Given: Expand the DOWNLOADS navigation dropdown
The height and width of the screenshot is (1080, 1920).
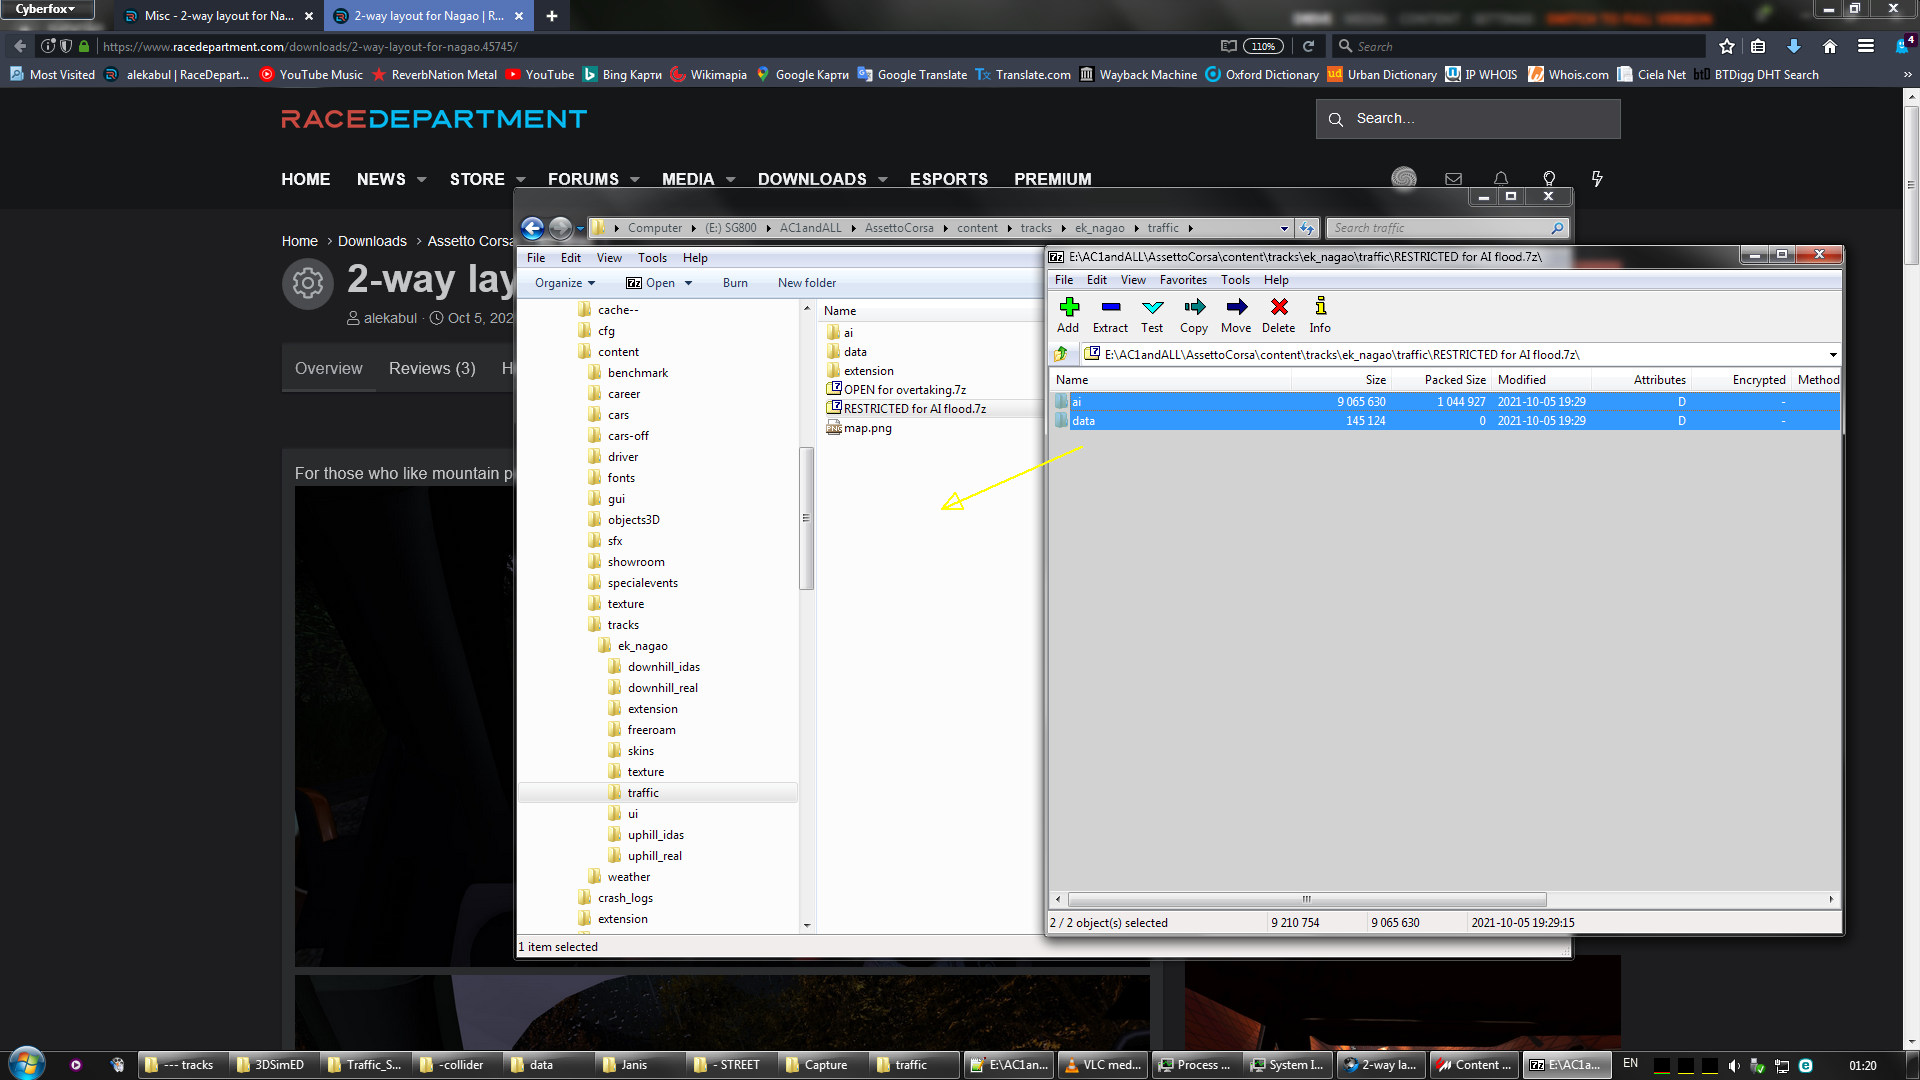Looking at the screenshot, I should click(883, 180).
